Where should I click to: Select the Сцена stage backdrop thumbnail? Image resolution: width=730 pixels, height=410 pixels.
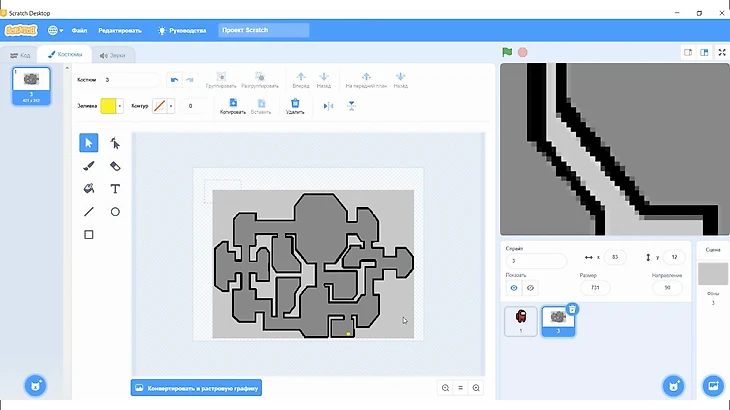click(712, 274)
